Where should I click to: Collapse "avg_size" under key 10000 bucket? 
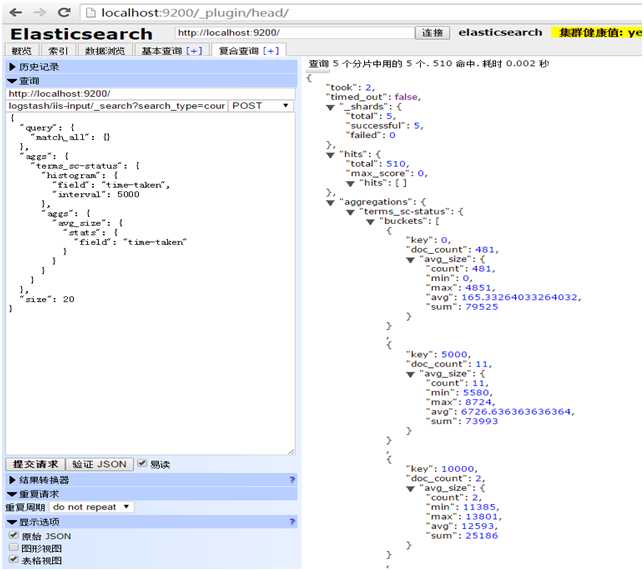click(410, 489)
